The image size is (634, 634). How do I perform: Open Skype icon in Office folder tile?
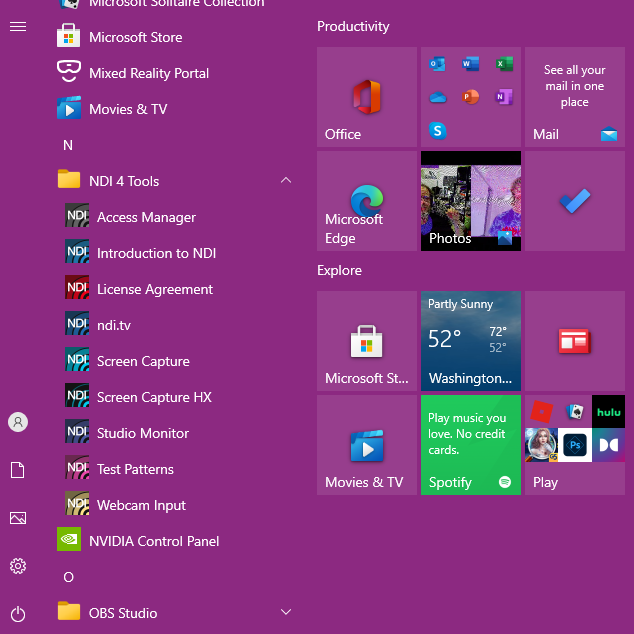pos(437,131)
